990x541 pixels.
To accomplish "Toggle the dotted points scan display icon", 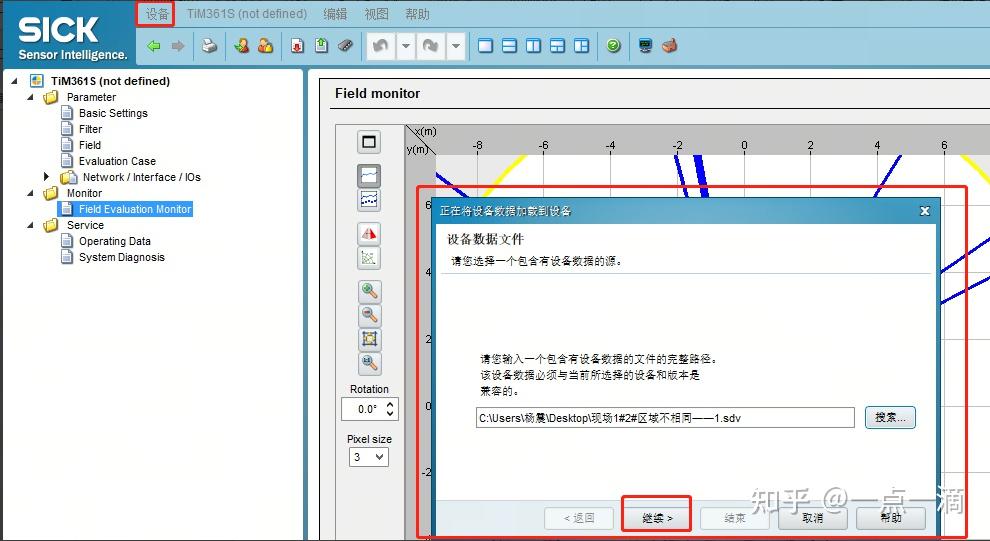I will (369, 200).
